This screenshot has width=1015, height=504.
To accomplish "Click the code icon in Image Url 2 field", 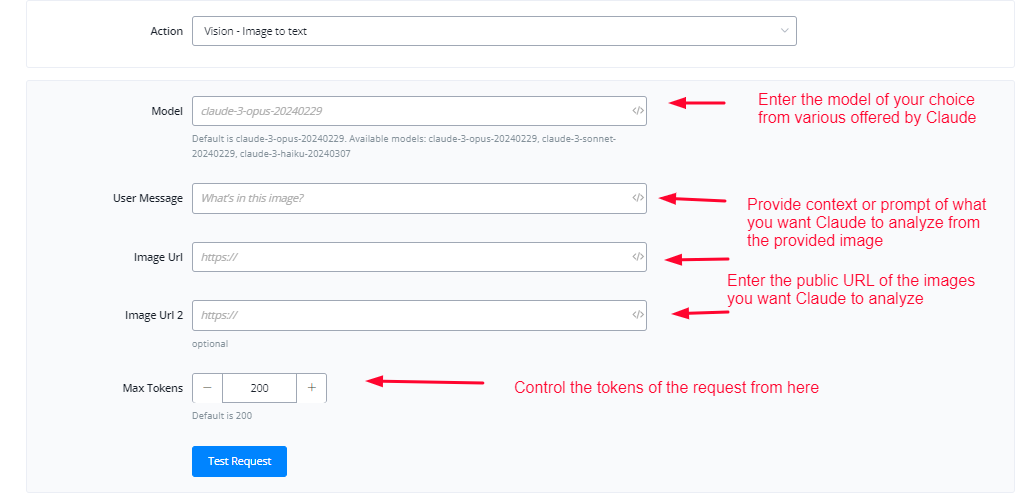I will tap(637, 315).
